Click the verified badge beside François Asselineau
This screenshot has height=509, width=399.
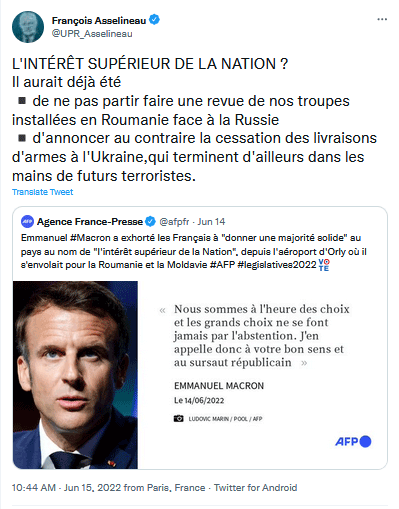[x=154, y=20]
